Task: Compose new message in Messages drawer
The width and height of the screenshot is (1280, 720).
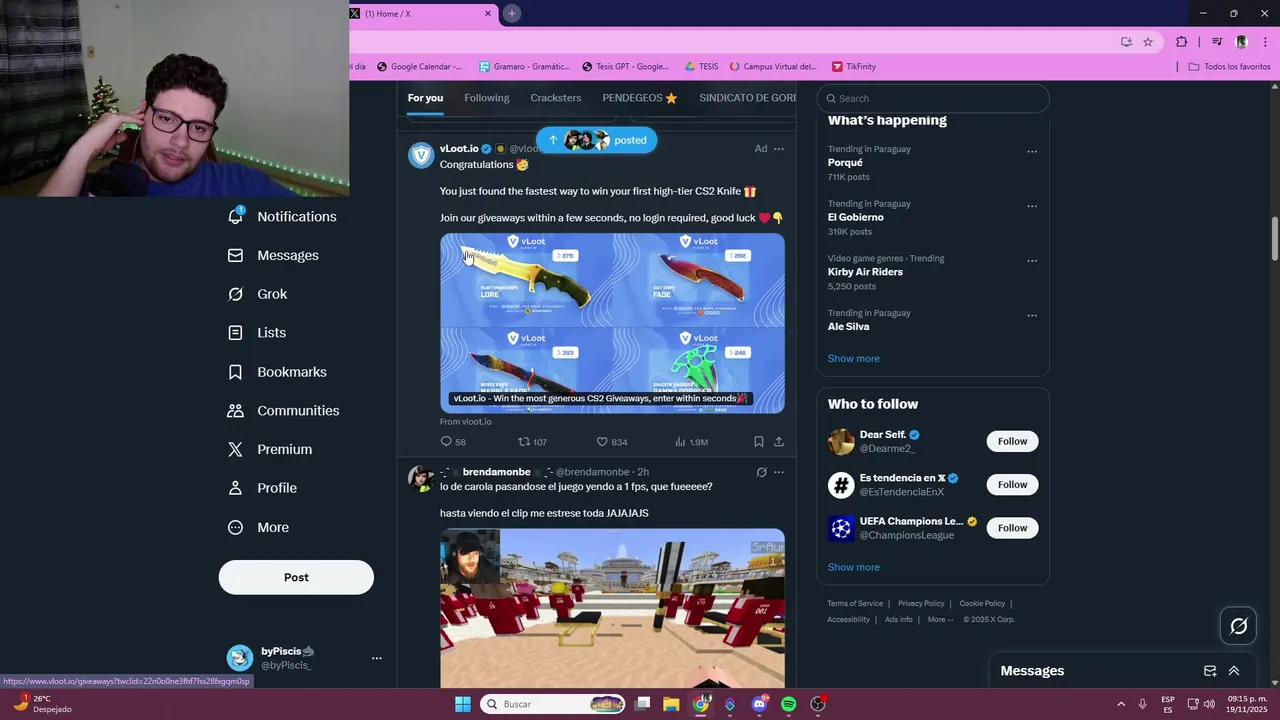Action: 1210,671
